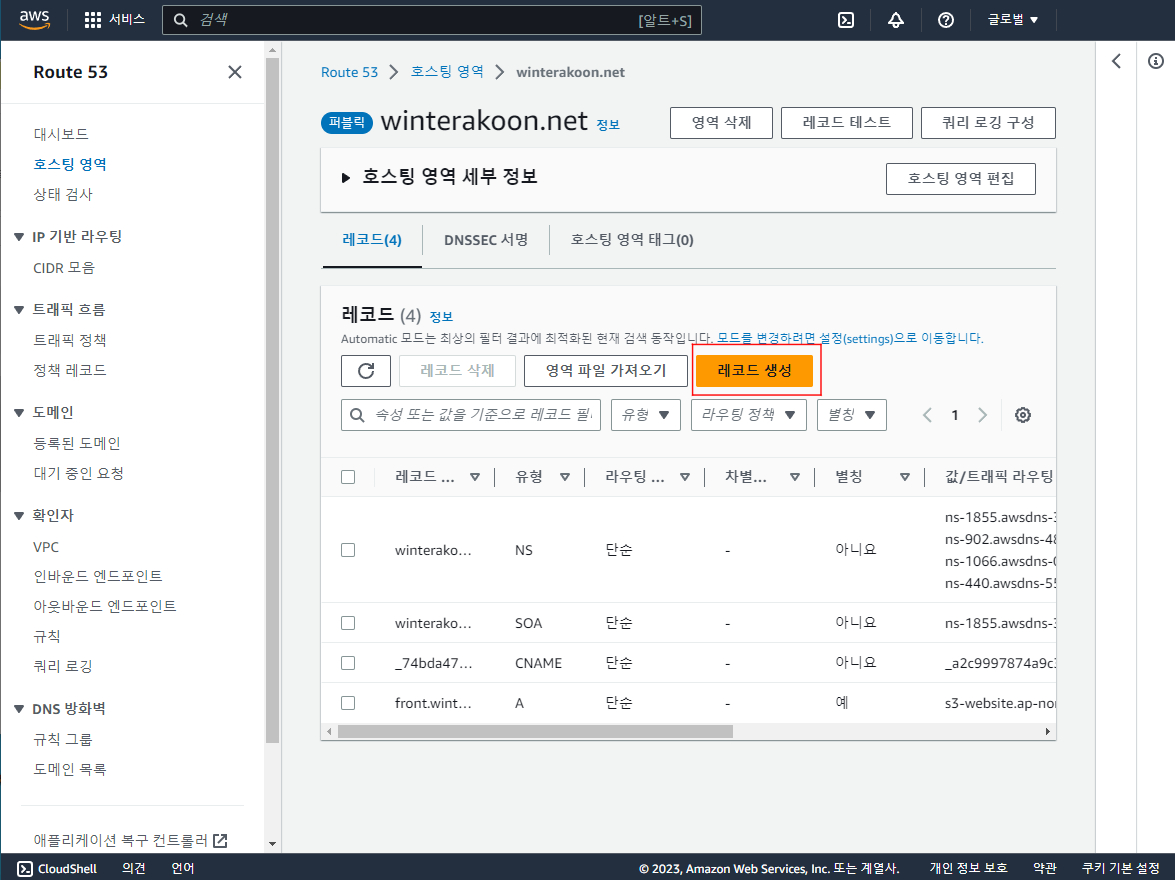The height and width of the screenshot is (880, 1175).
Task: Focus the top 검색 search field
Action: click(432, 20)
